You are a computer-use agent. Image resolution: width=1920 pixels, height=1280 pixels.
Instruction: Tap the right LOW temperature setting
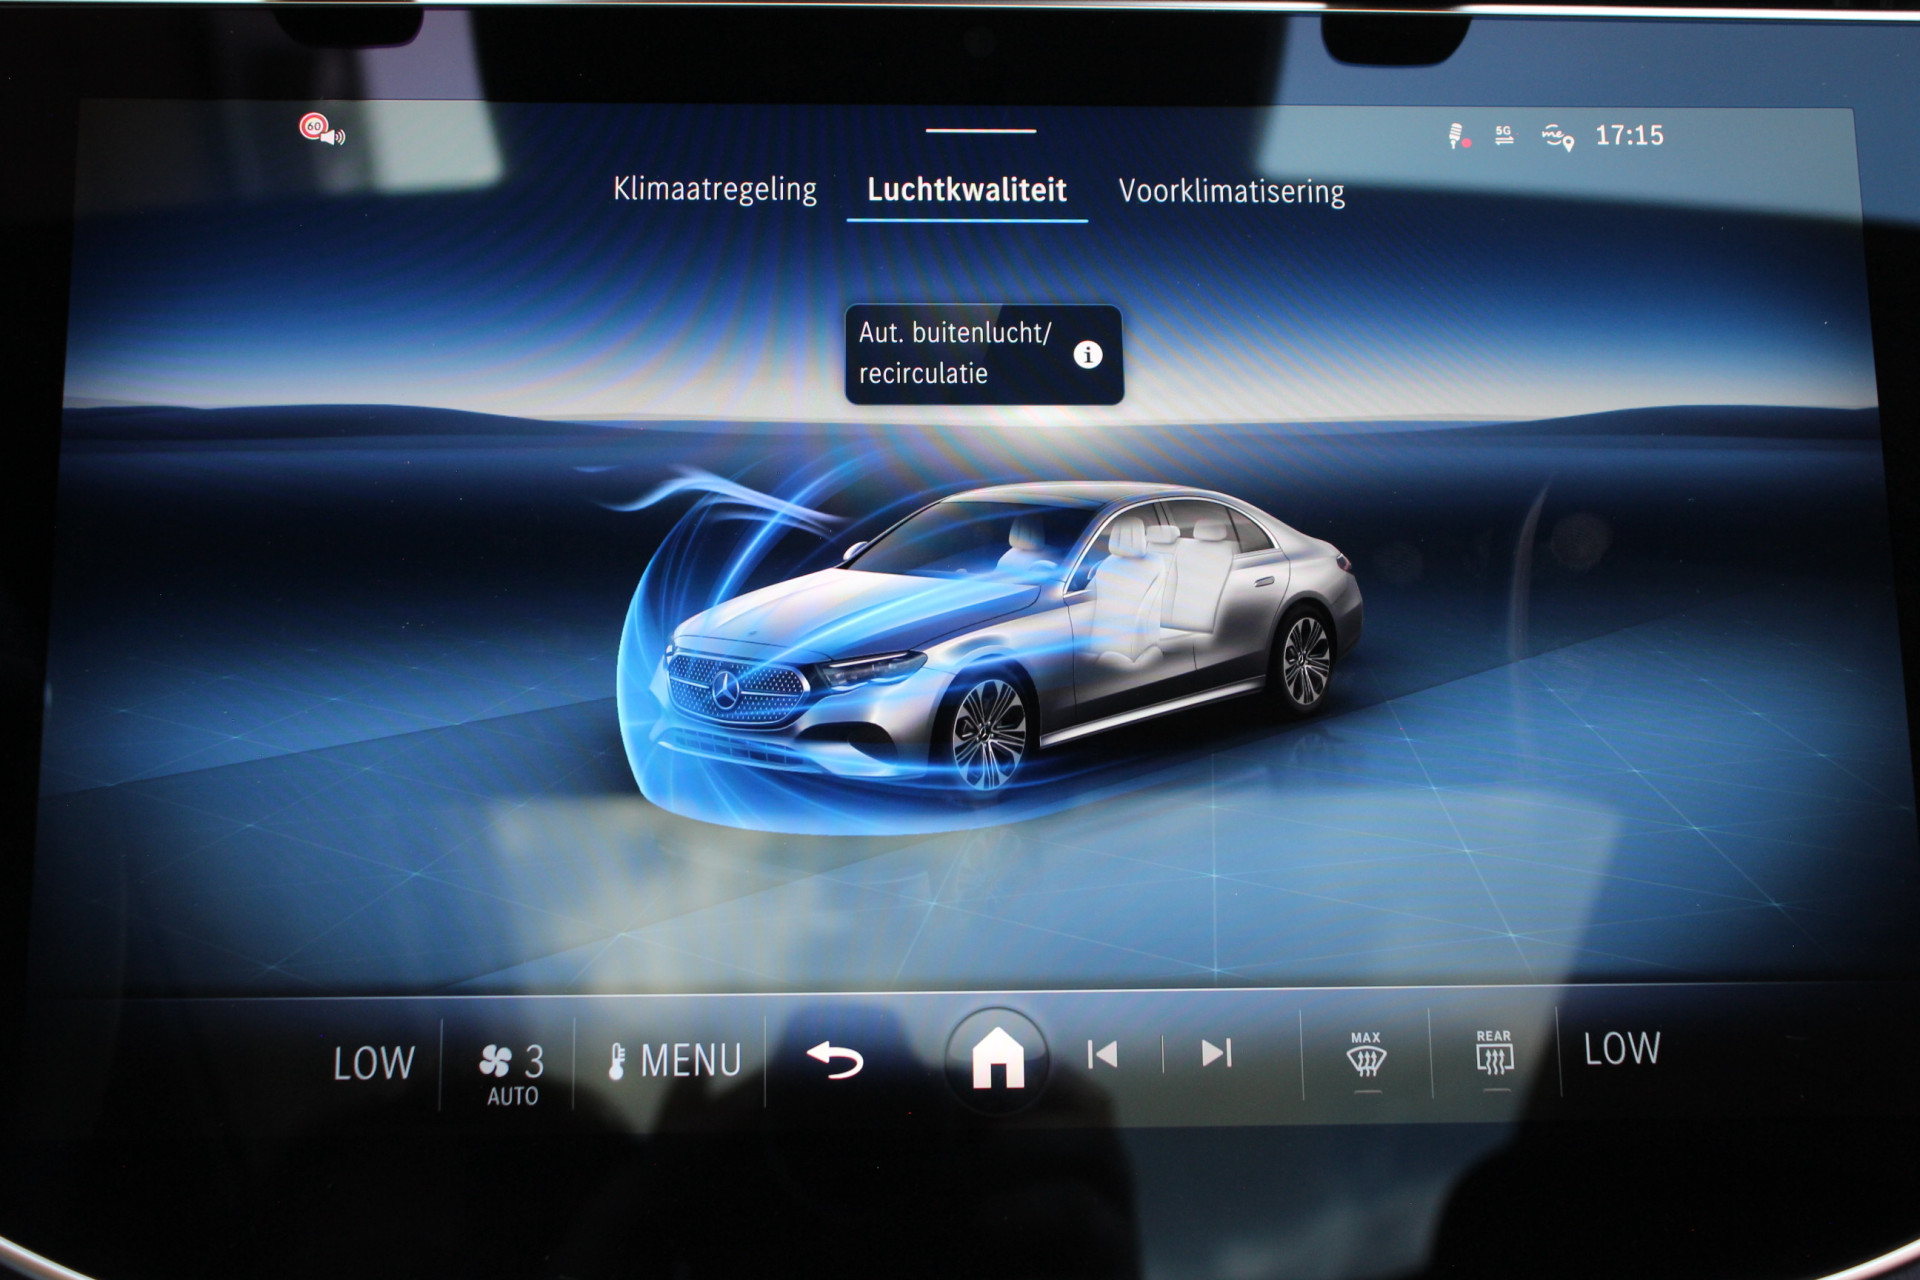tap(1621, 1049)
